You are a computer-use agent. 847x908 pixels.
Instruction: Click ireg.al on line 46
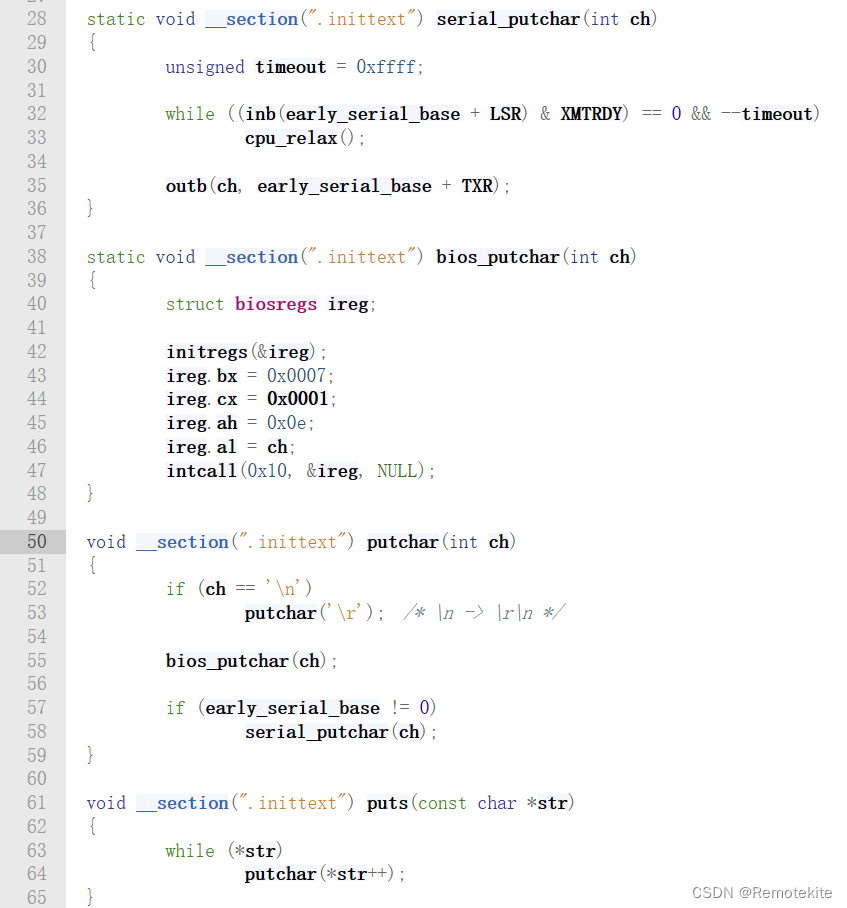(x=201, y=447)
